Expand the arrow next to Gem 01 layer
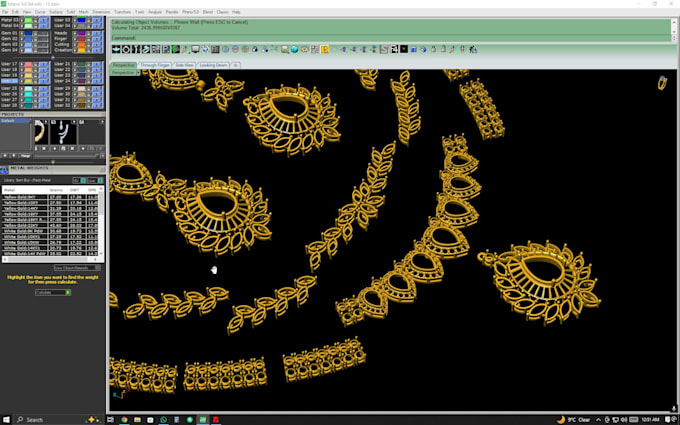This screenshot has width=680, height=425. click(22, 33)
